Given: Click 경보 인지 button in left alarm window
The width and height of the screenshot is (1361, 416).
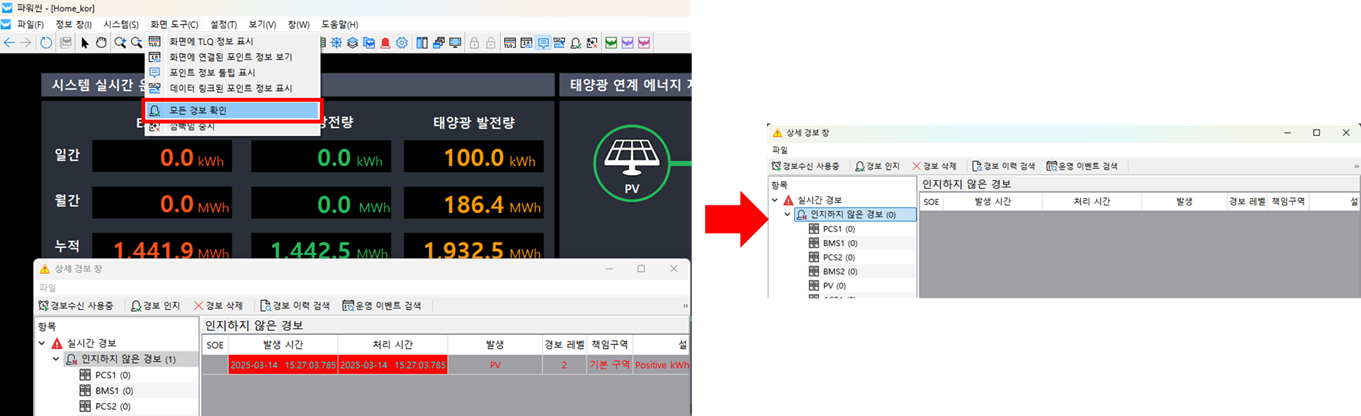Looking at the screenshot, I should 156,305.
